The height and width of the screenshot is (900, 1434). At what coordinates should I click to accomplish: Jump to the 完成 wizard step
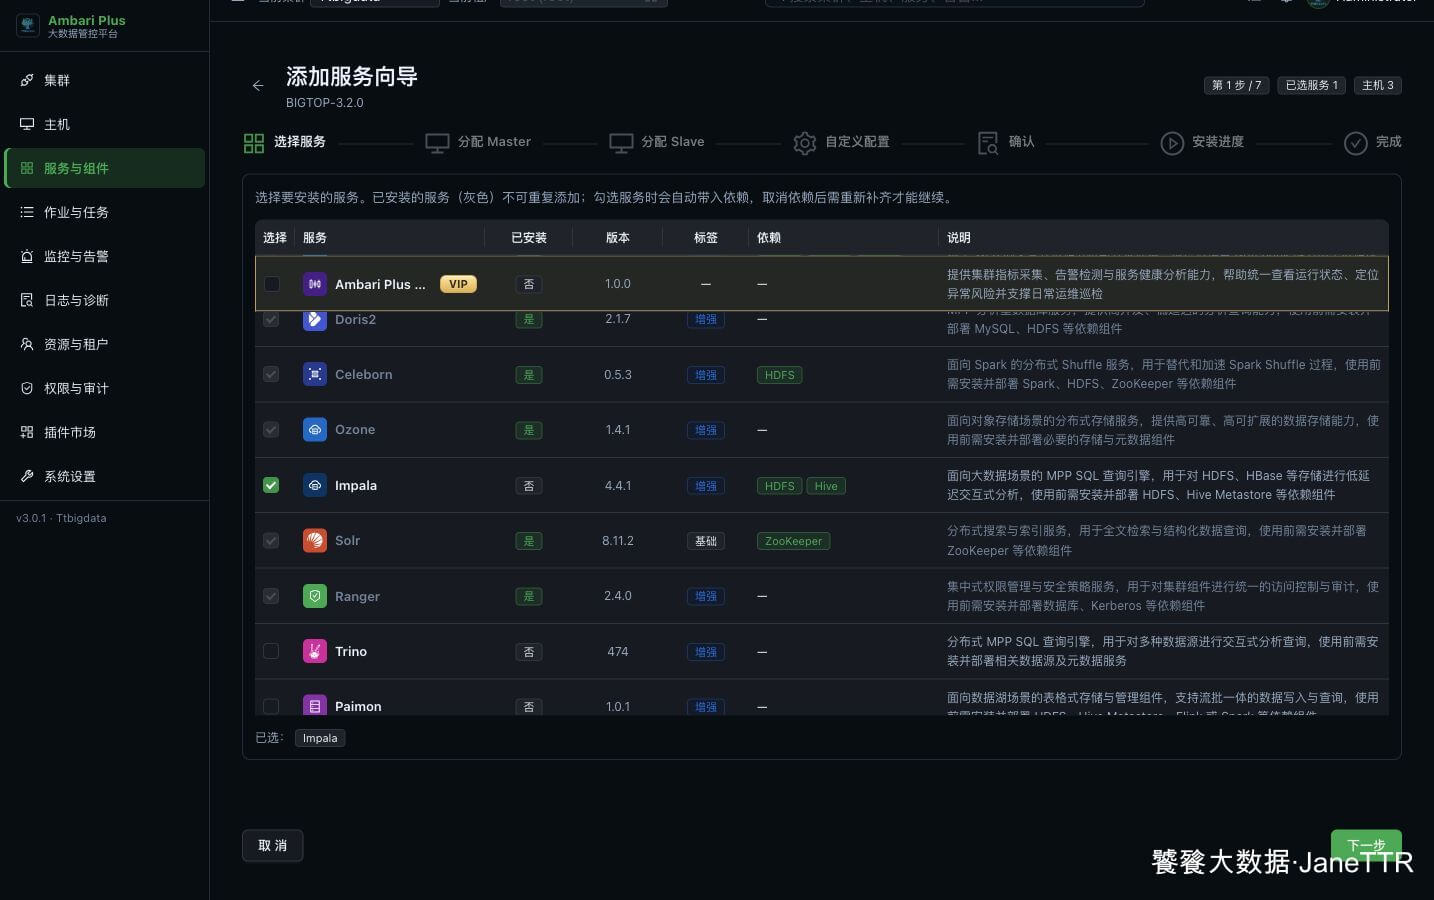point(1372,143)
